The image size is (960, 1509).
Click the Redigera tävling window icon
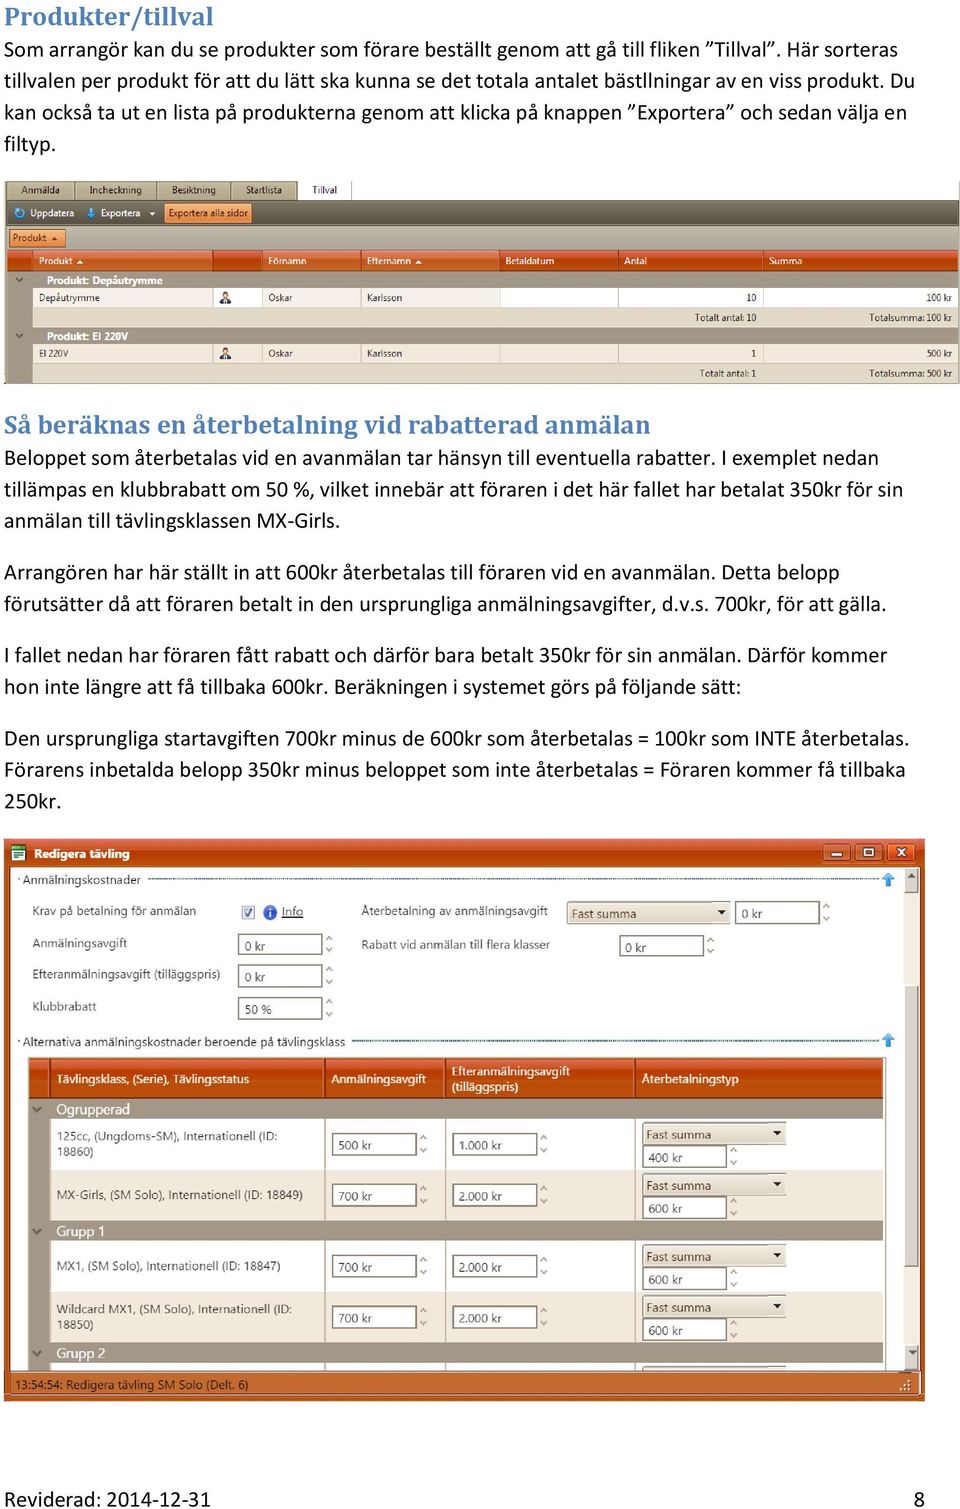(18, 853)
